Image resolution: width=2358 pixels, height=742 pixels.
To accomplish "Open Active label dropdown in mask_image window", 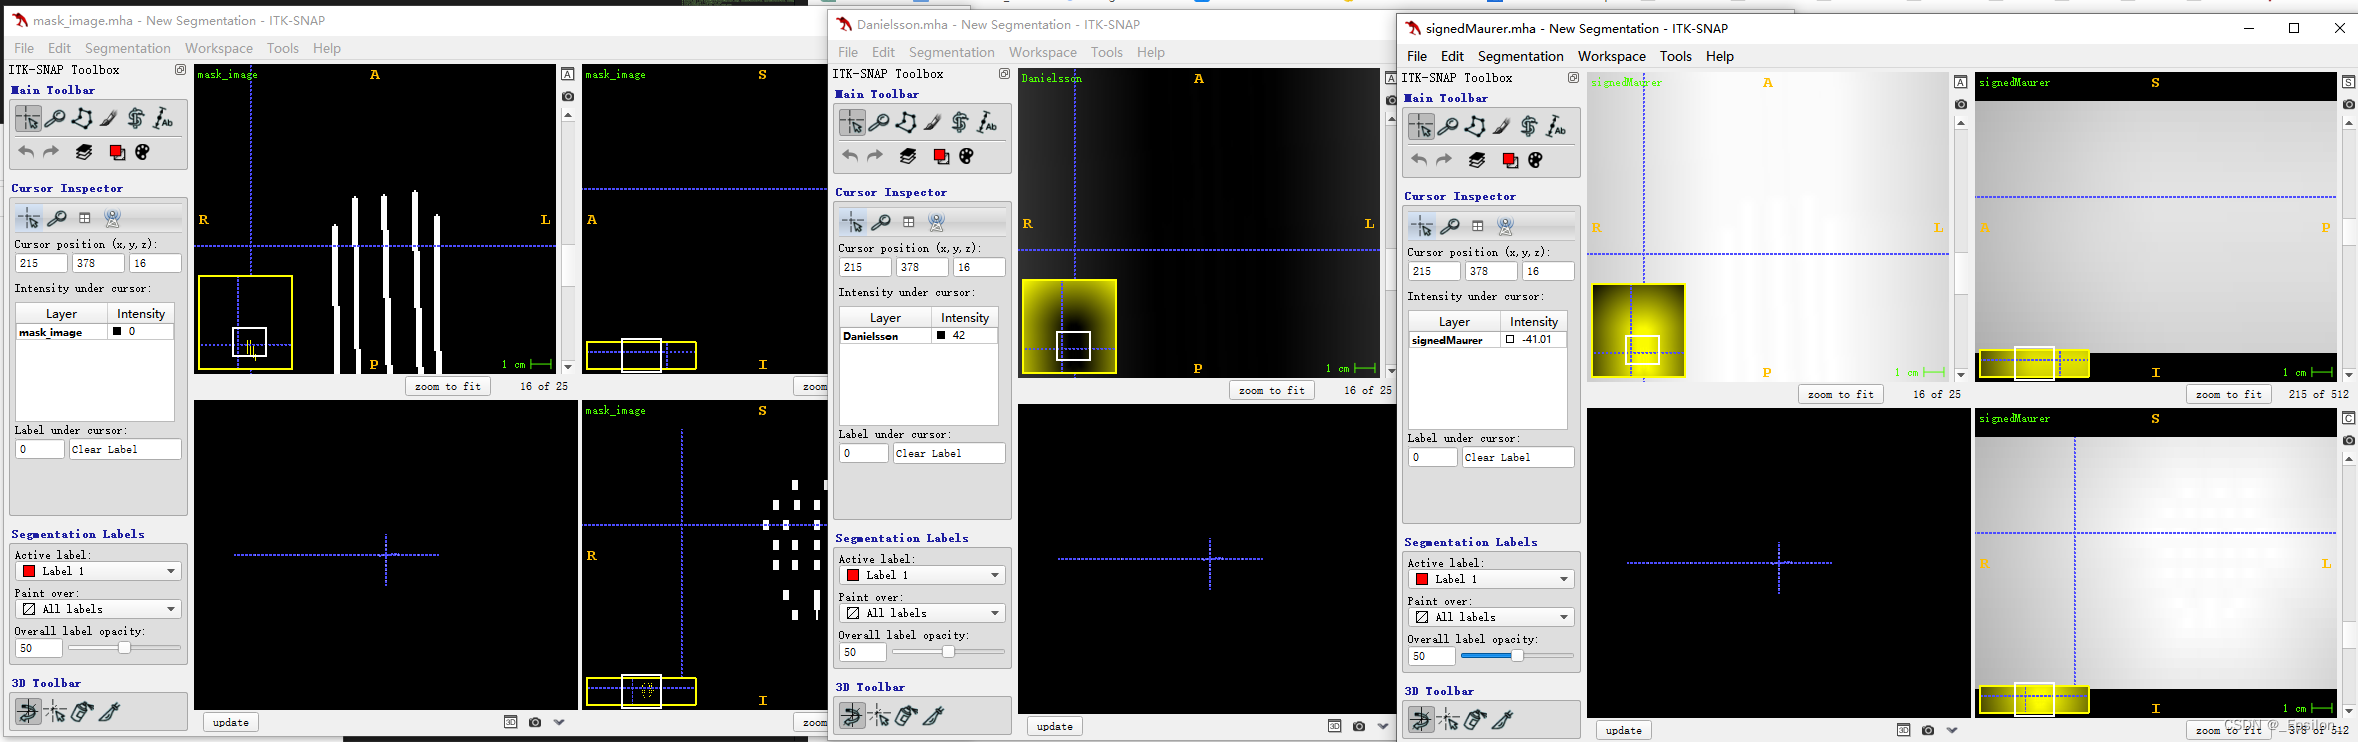I will (x=98, y=571).
